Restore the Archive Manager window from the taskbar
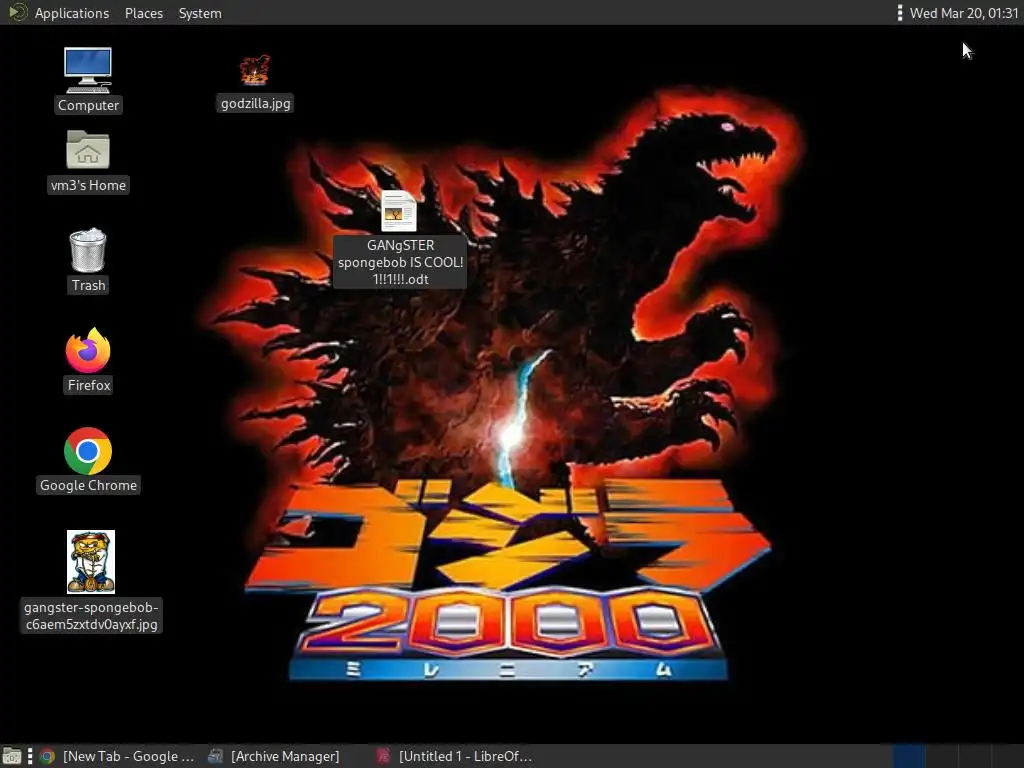 tap(274, 756)
